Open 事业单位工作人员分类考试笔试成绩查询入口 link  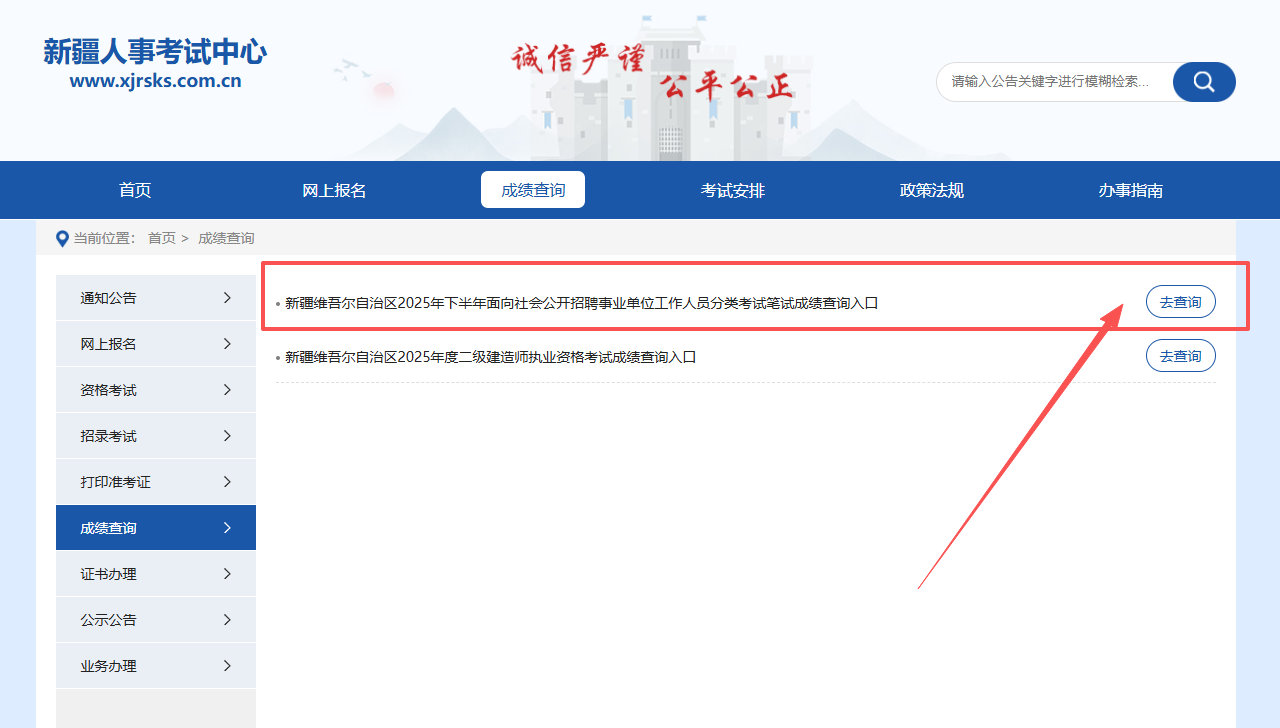click(581, 303)
